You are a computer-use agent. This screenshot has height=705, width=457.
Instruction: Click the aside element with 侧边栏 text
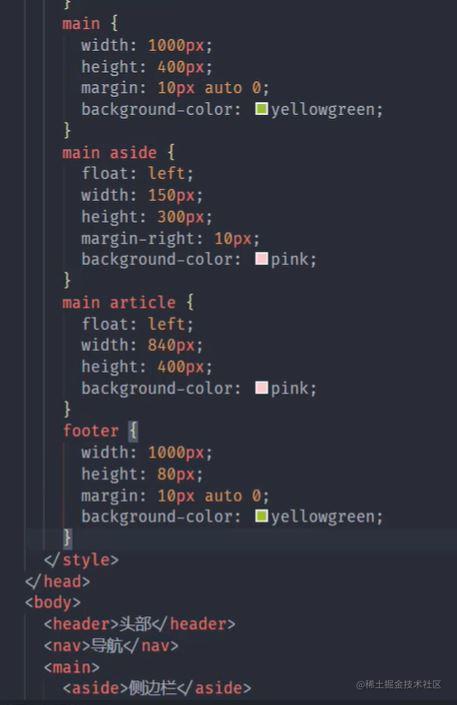click(157, 688)
